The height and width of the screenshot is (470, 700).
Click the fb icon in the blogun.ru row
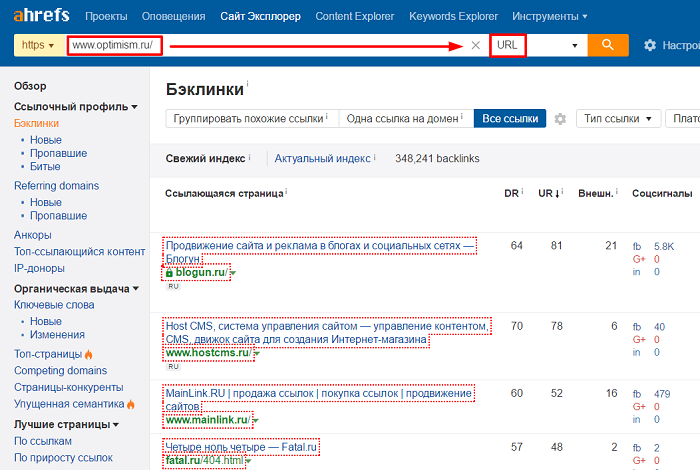[x=637, y=246]
